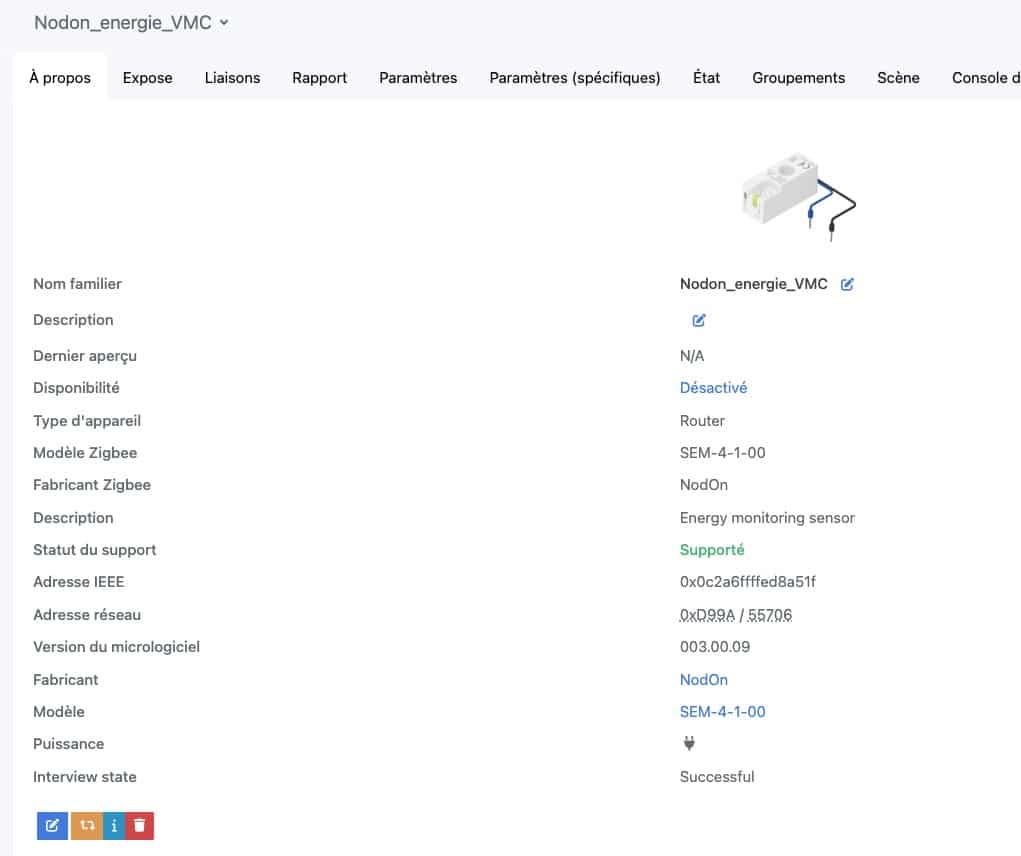
Task: Open Paramètres (spécifiques) tab
Action: (575, 78)
